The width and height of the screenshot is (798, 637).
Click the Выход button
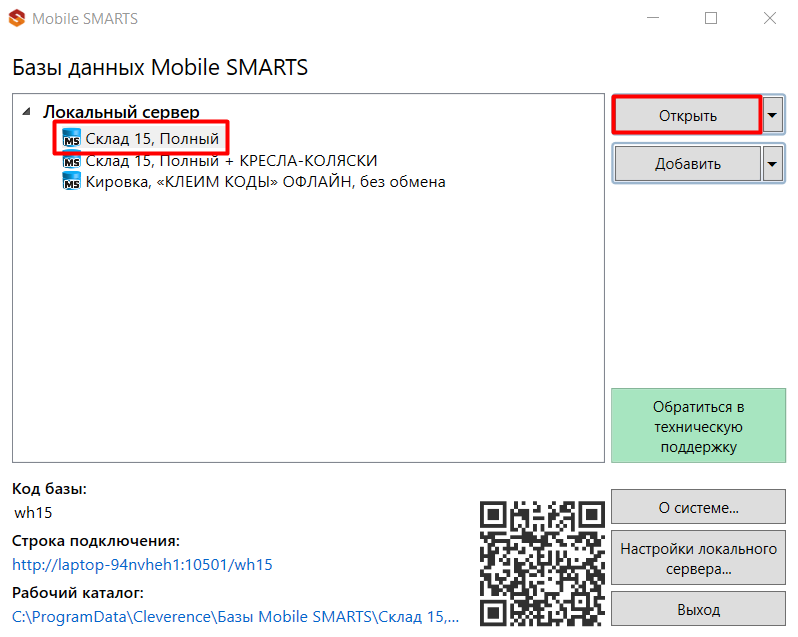click(x=698, y=609)
